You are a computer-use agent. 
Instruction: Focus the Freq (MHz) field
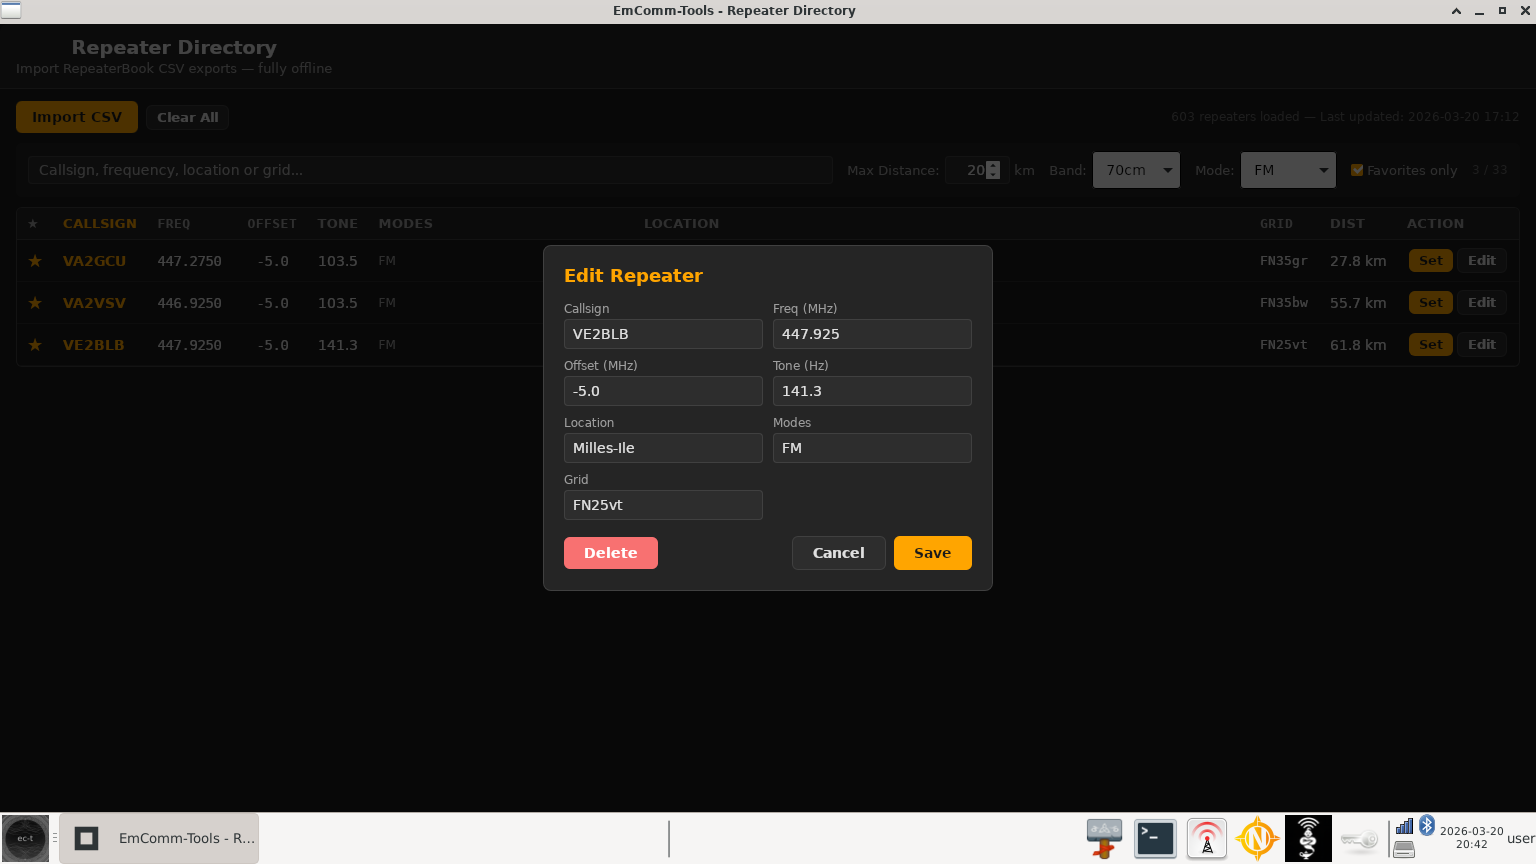click(872, 334)
